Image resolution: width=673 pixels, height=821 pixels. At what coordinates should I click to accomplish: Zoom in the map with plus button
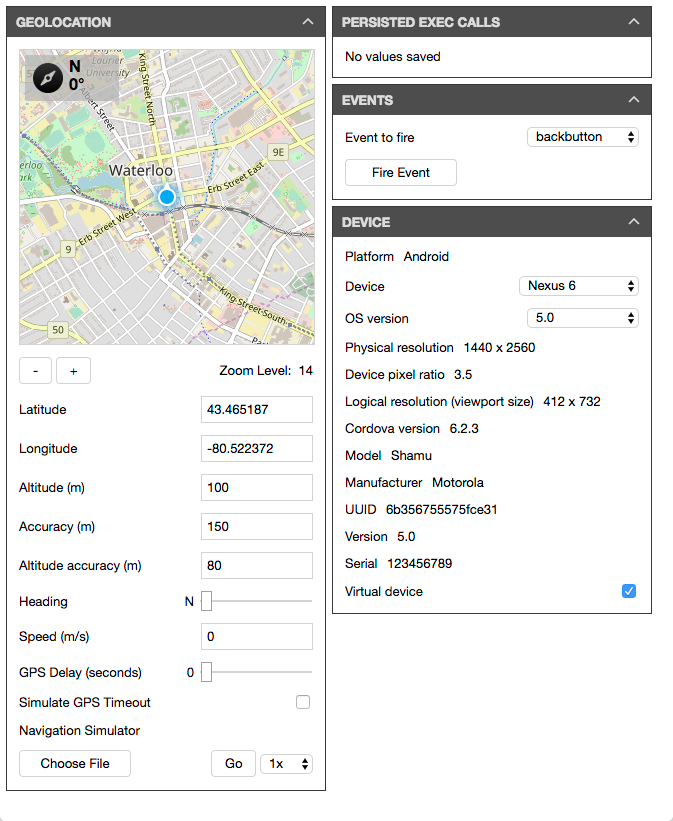tap(73, 371)
